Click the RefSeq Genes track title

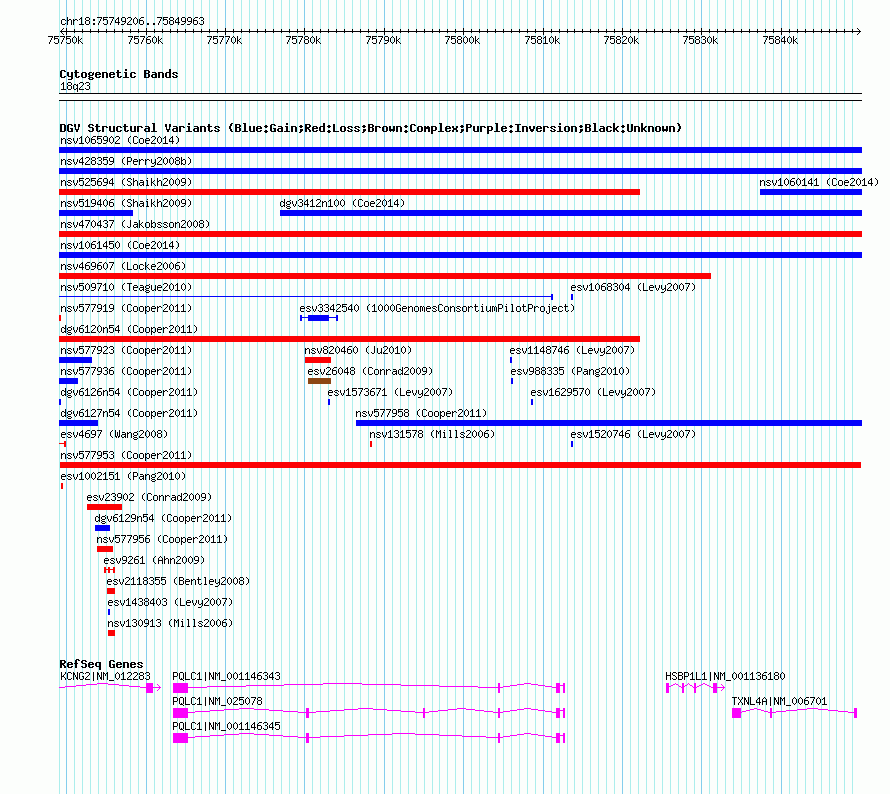pyautogui.click(x=101, y=664)
